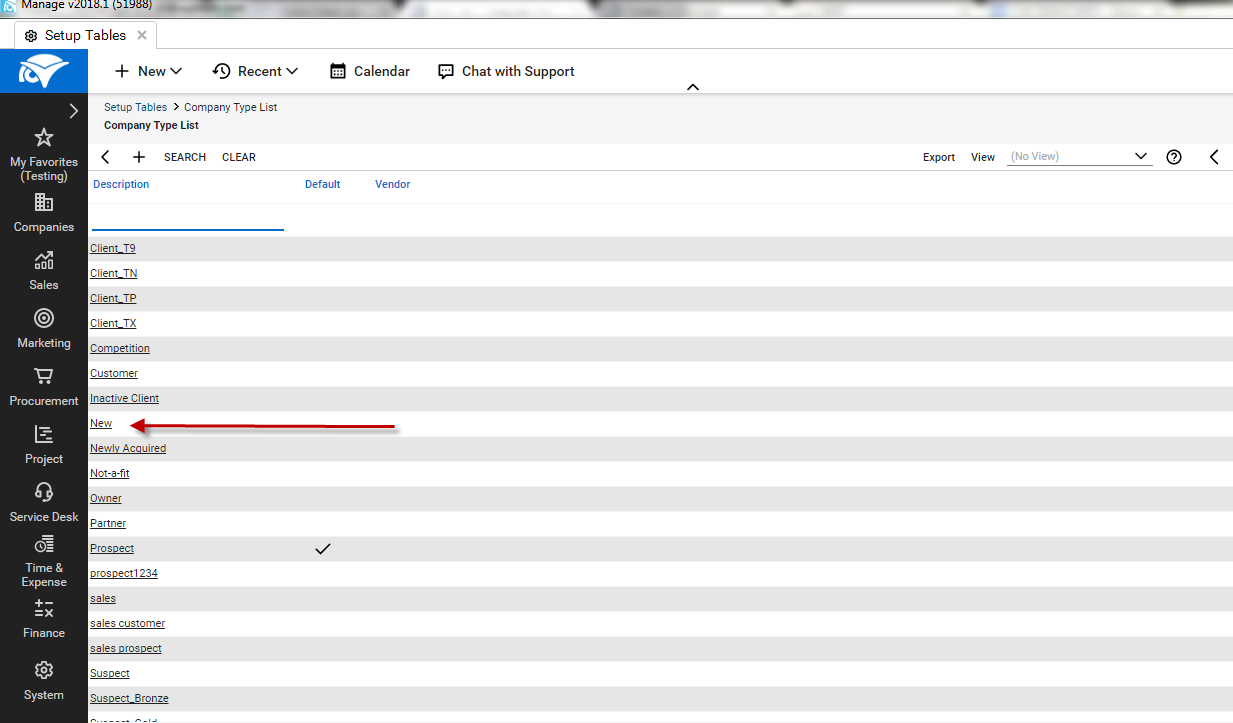The height and width of the screenshot is (723, 1233).
Task: Start Chat with Support
Action: click(506, 71)
